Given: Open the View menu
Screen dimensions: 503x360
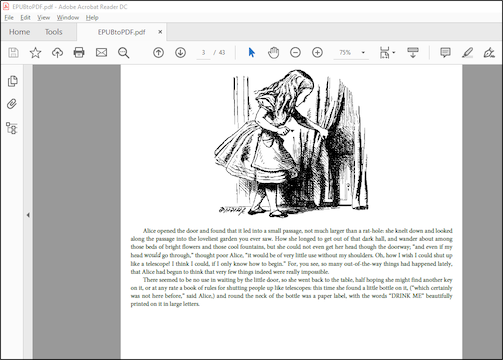Looking at the screenshot, I should point(44,17).
